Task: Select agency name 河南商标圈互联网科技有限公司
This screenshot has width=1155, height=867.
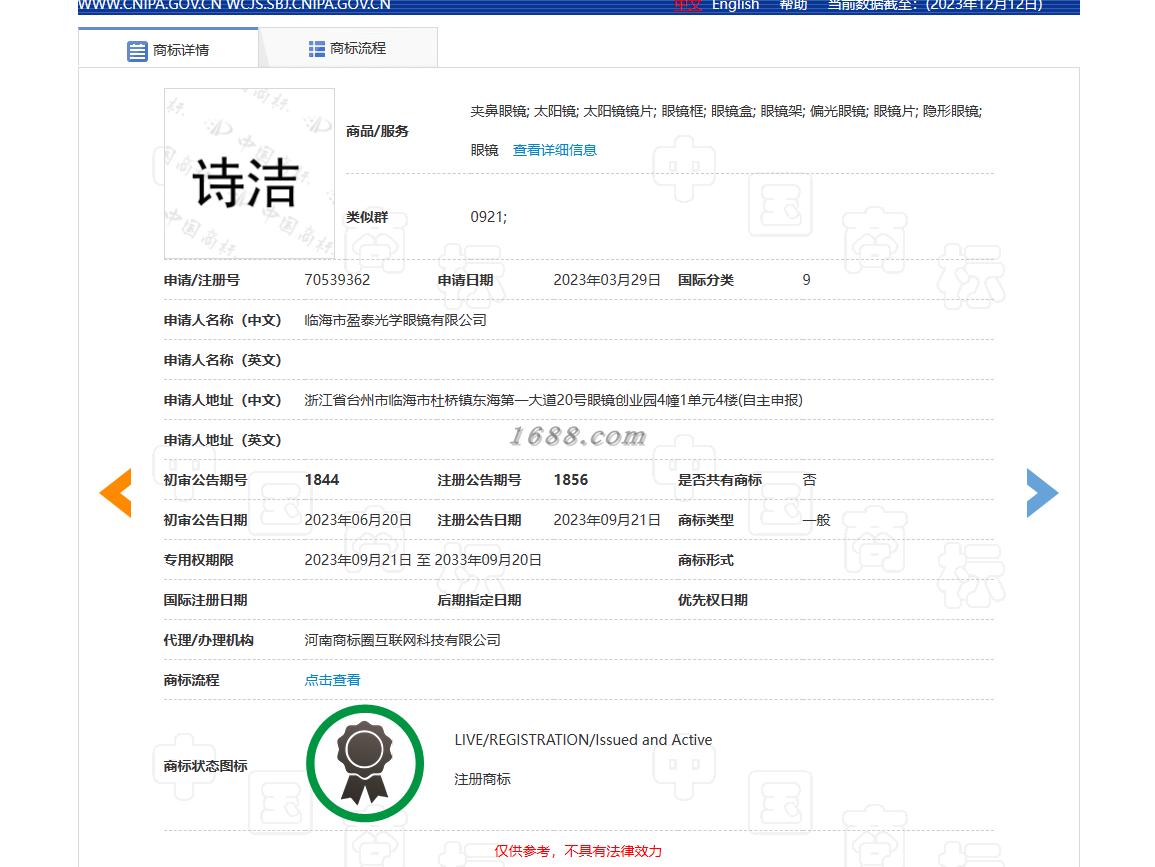Action: point(402,640)
